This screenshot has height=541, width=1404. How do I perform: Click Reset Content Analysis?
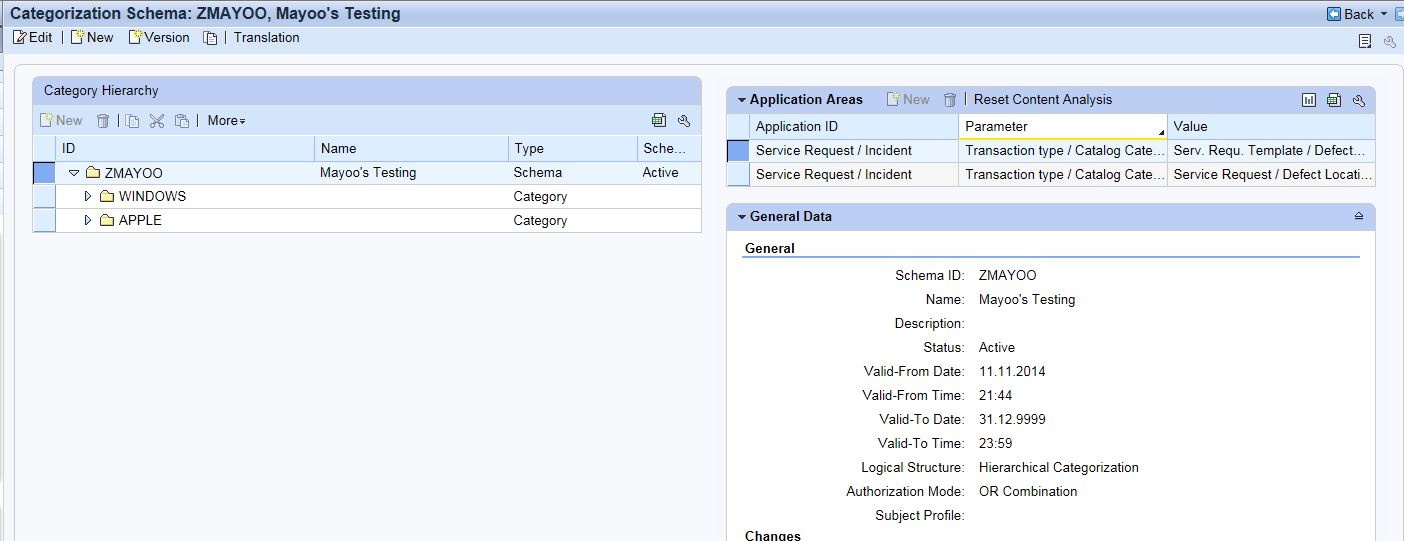pos(1043,99)
